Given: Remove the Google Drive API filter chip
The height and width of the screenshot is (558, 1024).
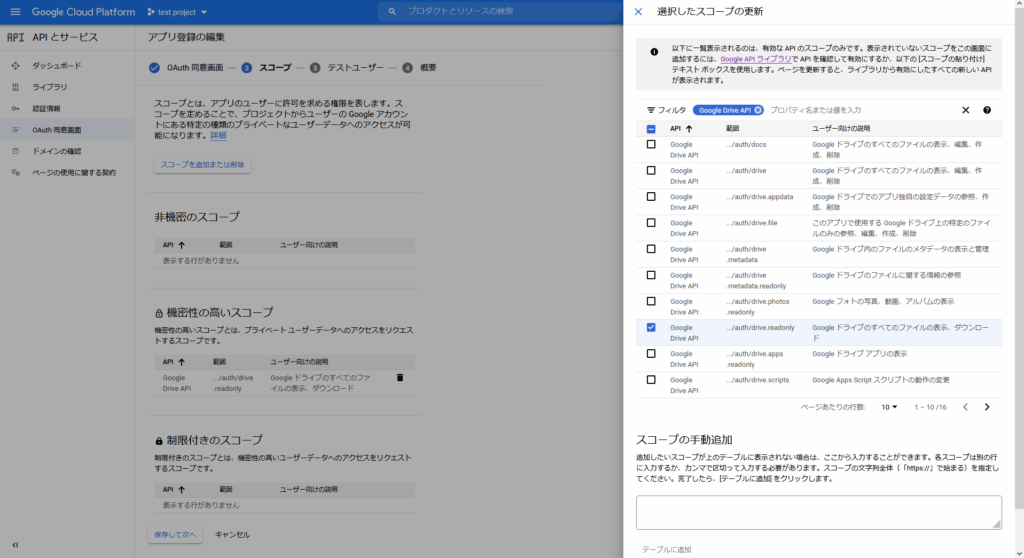Looking at the screenshot, I should pos(758,110).
